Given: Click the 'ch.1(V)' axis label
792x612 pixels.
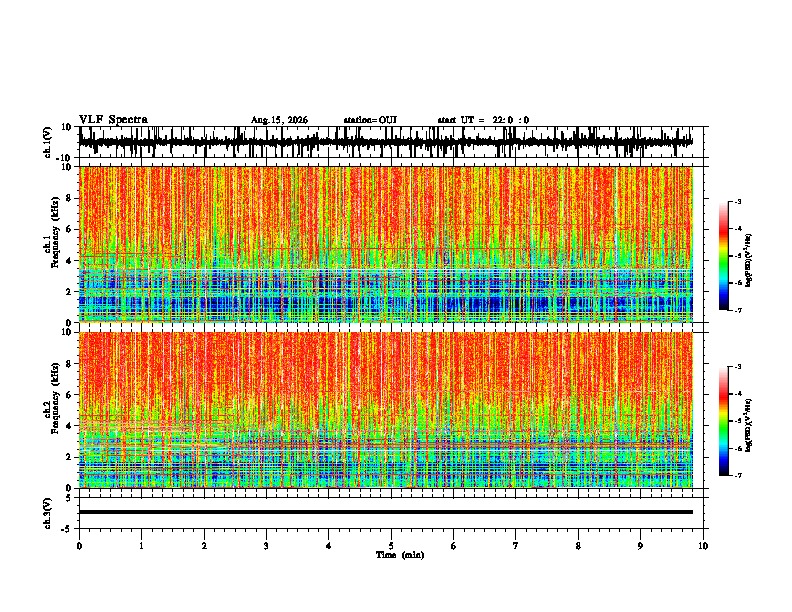Looking at the screenshot, I should pyautogui.click(x=48, y=142).
